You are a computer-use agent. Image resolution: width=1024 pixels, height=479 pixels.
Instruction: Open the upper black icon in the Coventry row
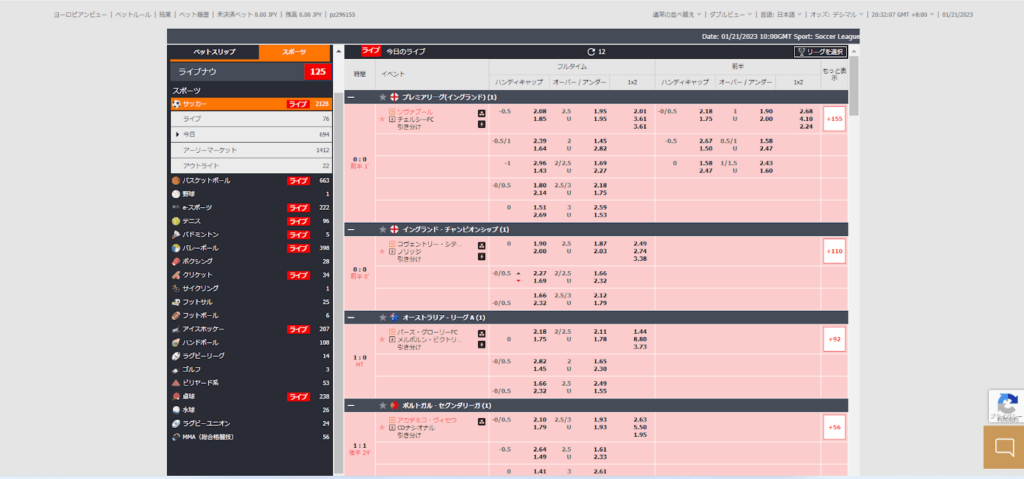(481, 245)
